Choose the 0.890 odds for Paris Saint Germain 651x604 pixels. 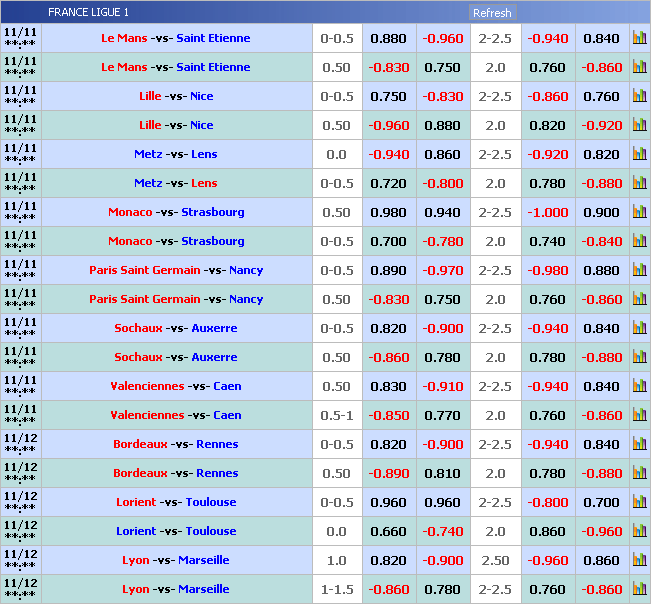388,271
